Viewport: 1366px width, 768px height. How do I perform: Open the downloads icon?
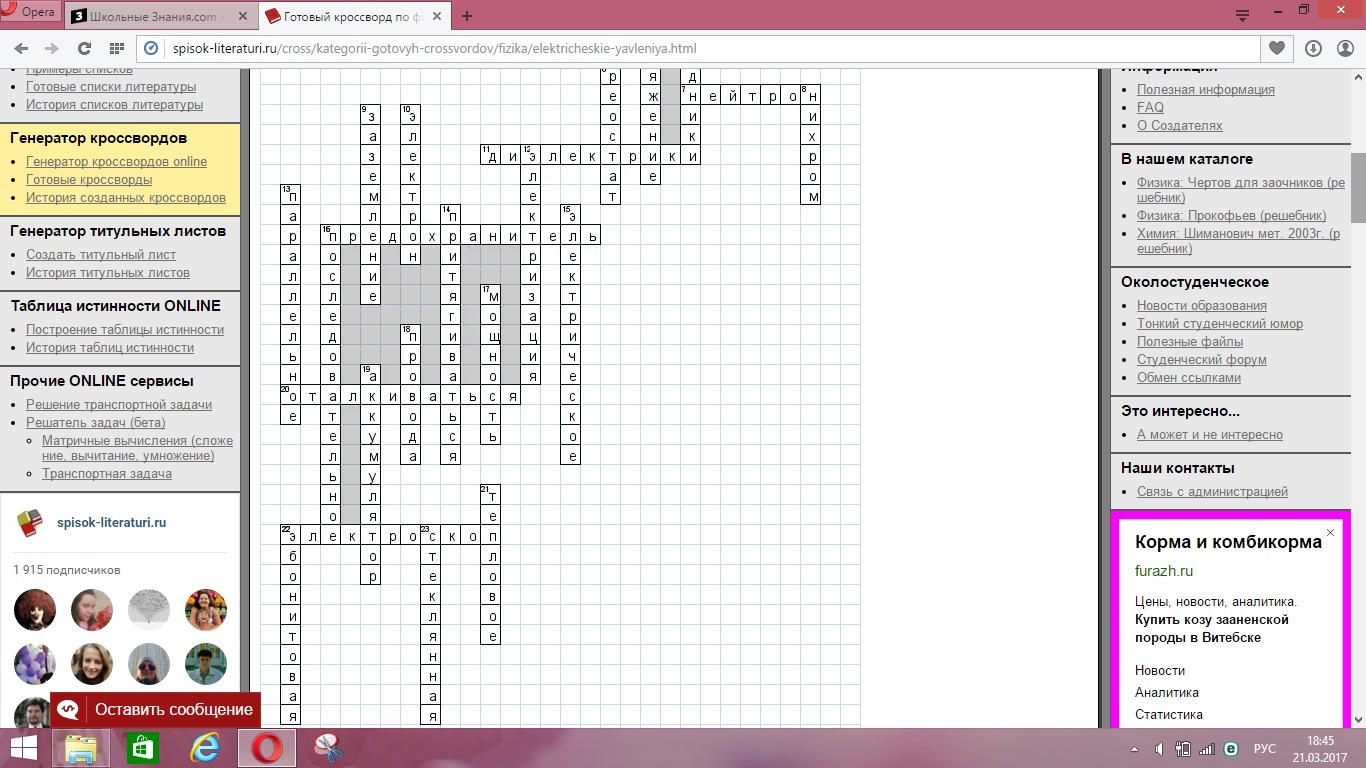click(x=1314, y=48)
